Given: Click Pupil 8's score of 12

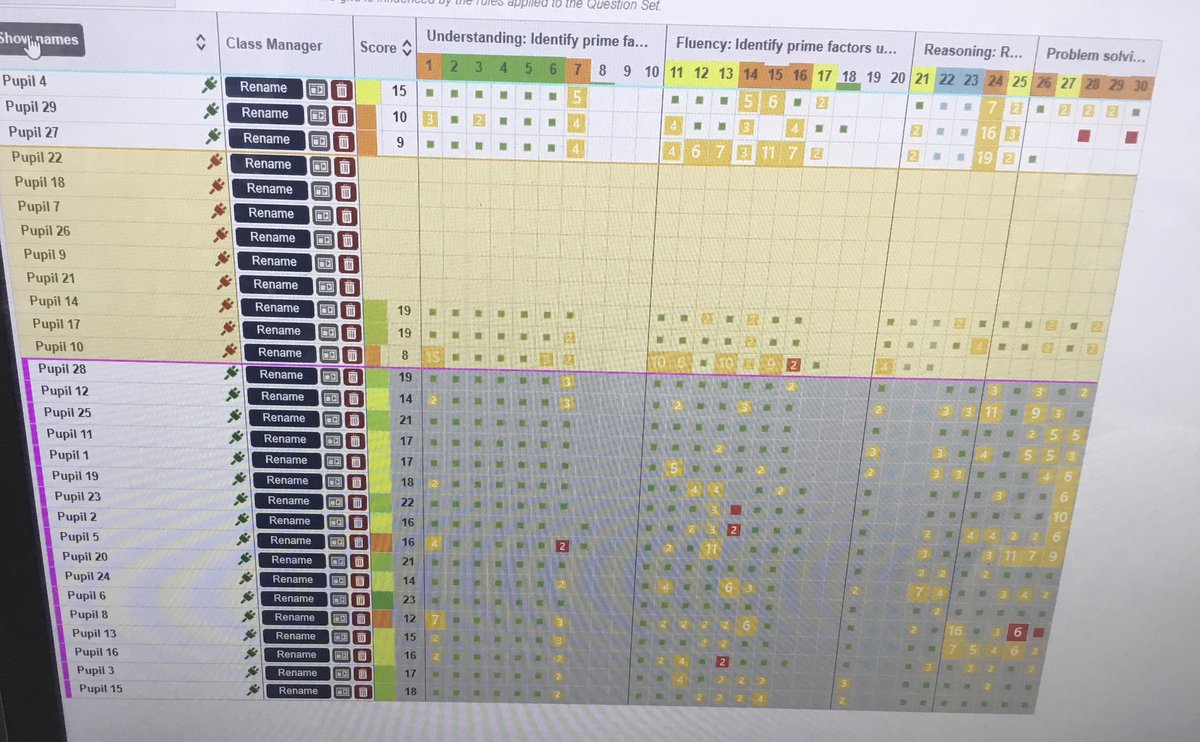Looking at the screenshot, I should (x=407, y=617).
